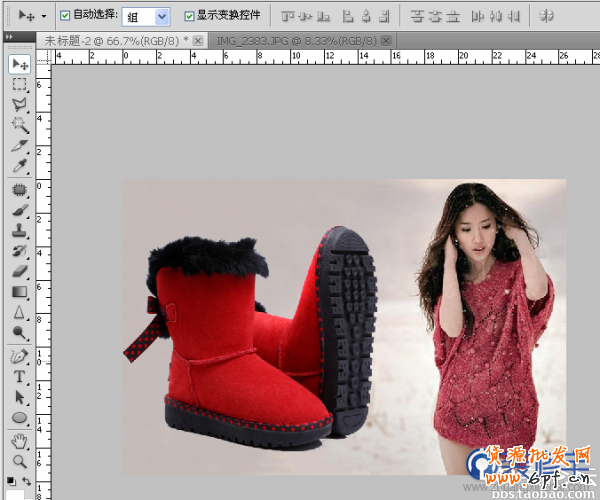Activate the Magic Wand tool
Viewport: 600px width, 500px height.
(19, 125)
